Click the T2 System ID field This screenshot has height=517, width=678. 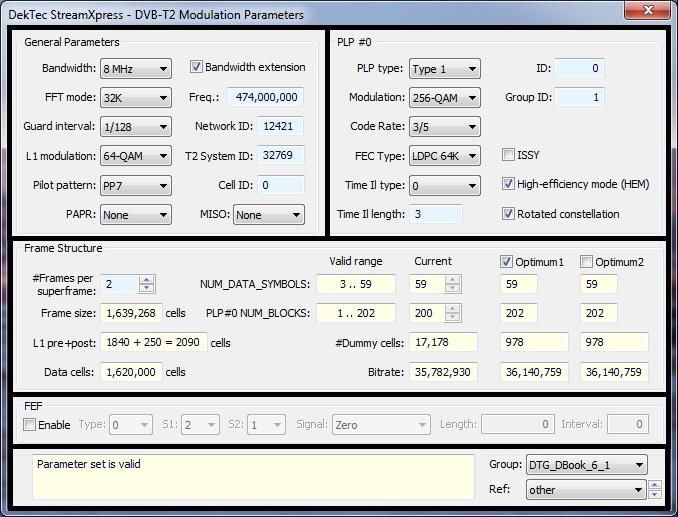click(280, 155)
